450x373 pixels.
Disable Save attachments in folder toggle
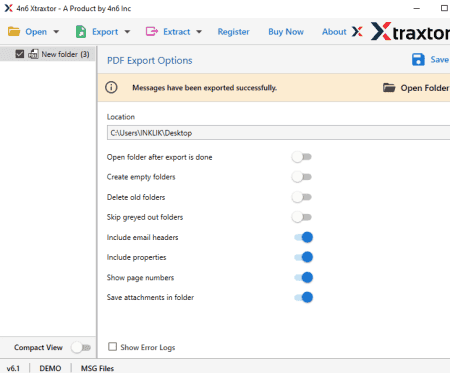[x=304, y=297]
